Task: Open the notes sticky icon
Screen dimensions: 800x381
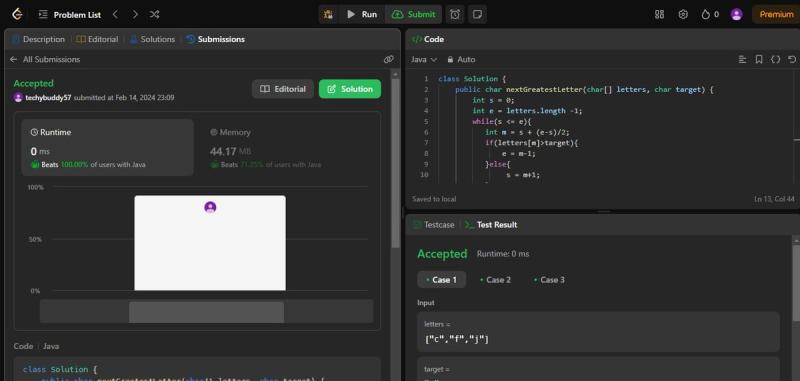Action: point(478,14)
